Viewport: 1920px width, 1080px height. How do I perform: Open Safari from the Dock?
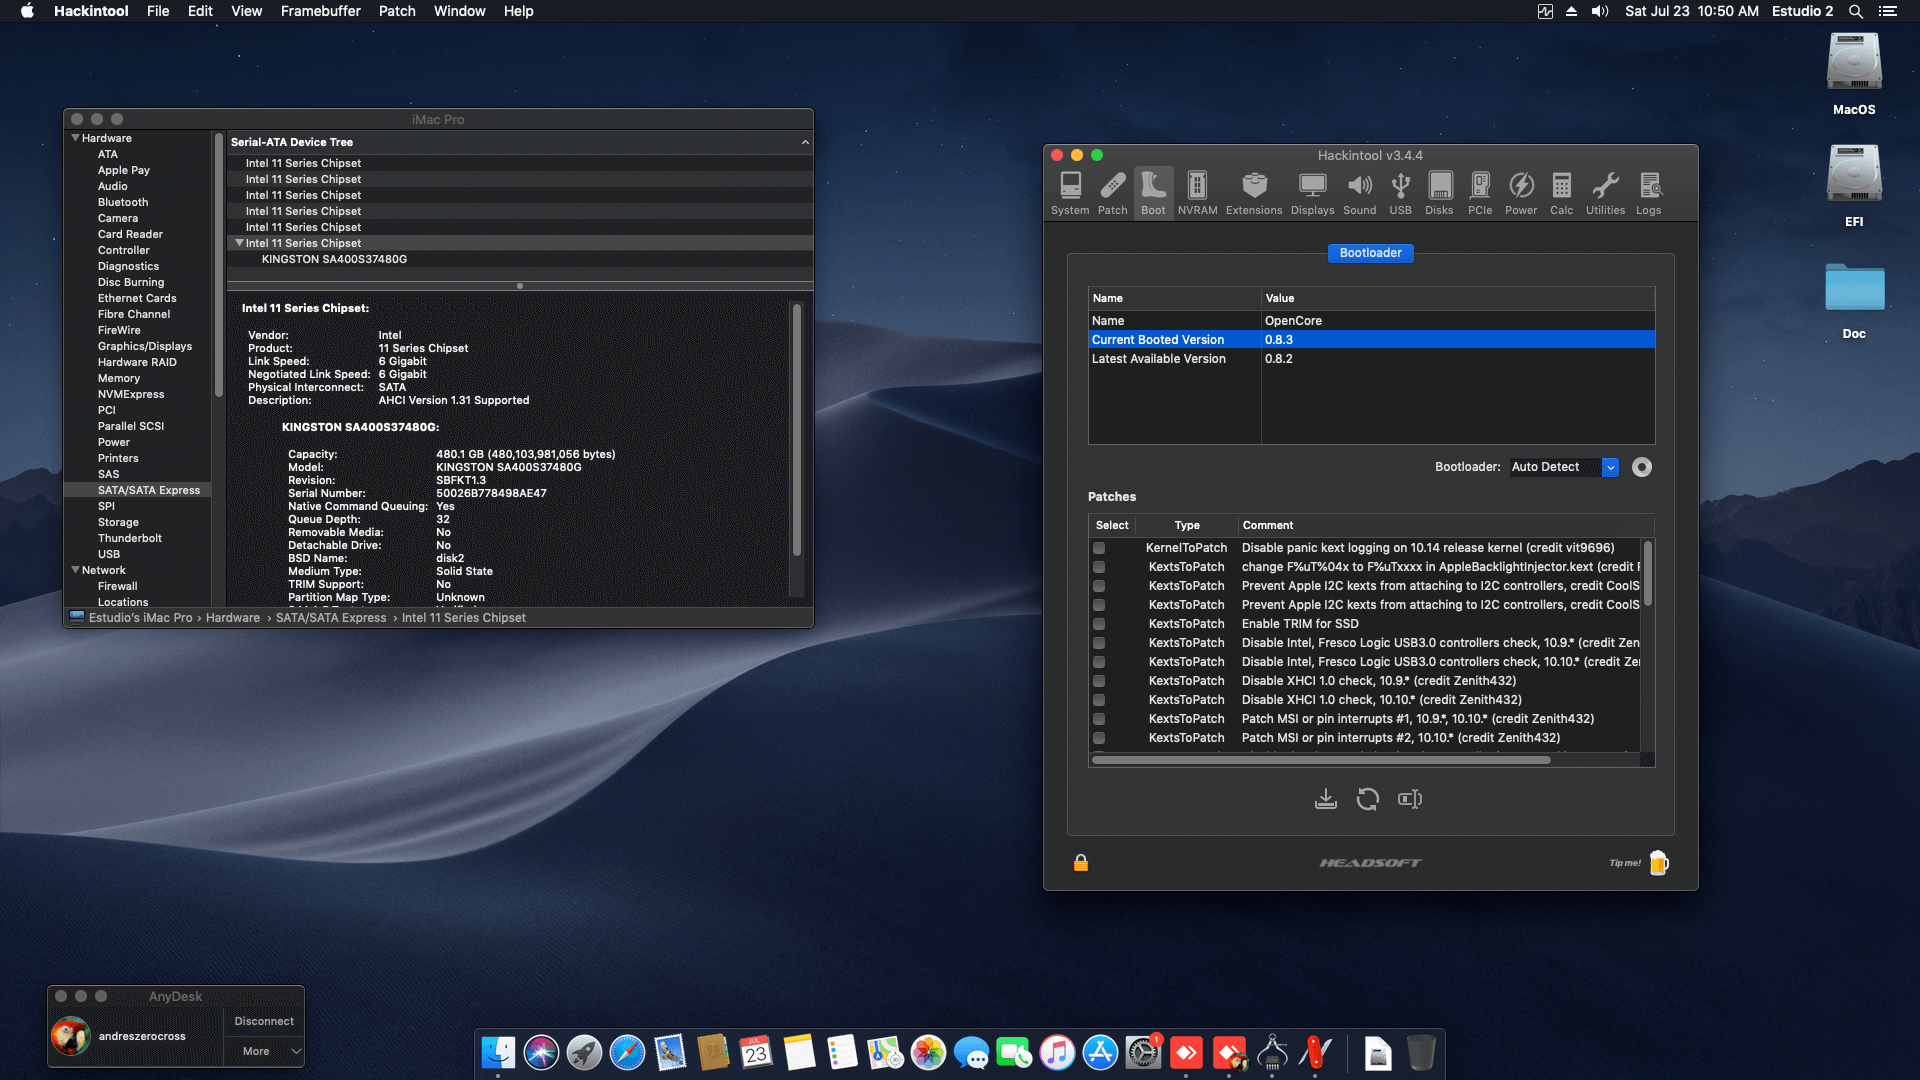click(627, 1052)
